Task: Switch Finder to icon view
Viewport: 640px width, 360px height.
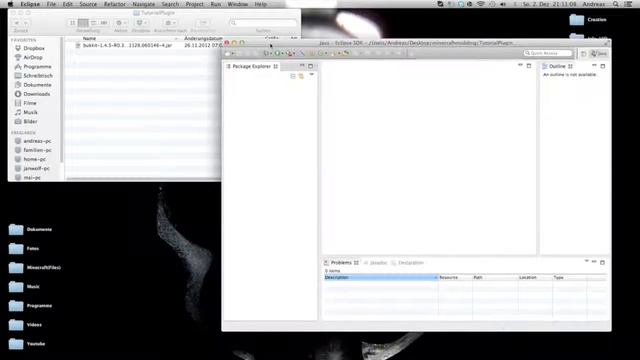Action: coord(73,23)
